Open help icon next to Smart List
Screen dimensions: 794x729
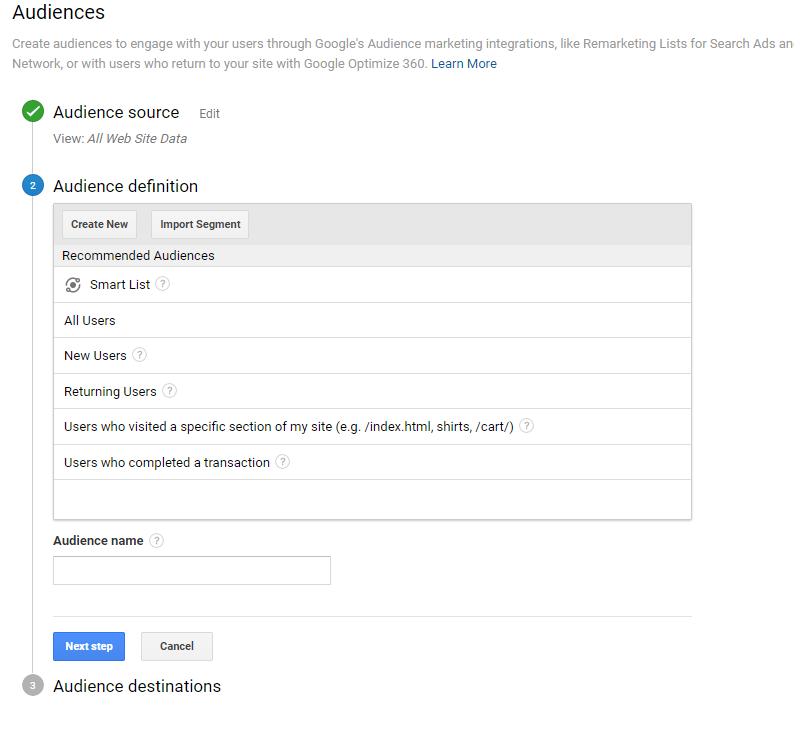(162, 284)
